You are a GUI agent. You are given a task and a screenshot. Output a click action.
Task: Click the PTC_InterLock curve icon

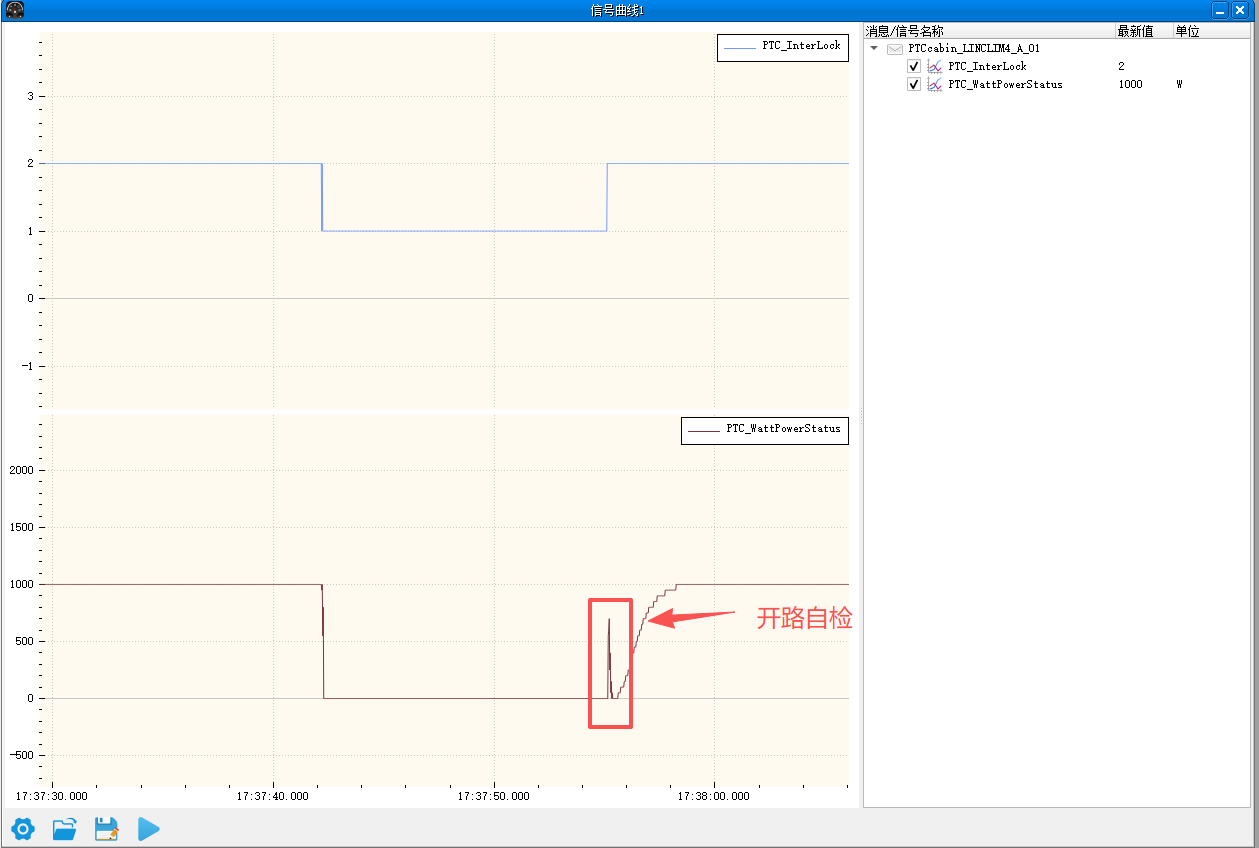click(x=934, y=66)
